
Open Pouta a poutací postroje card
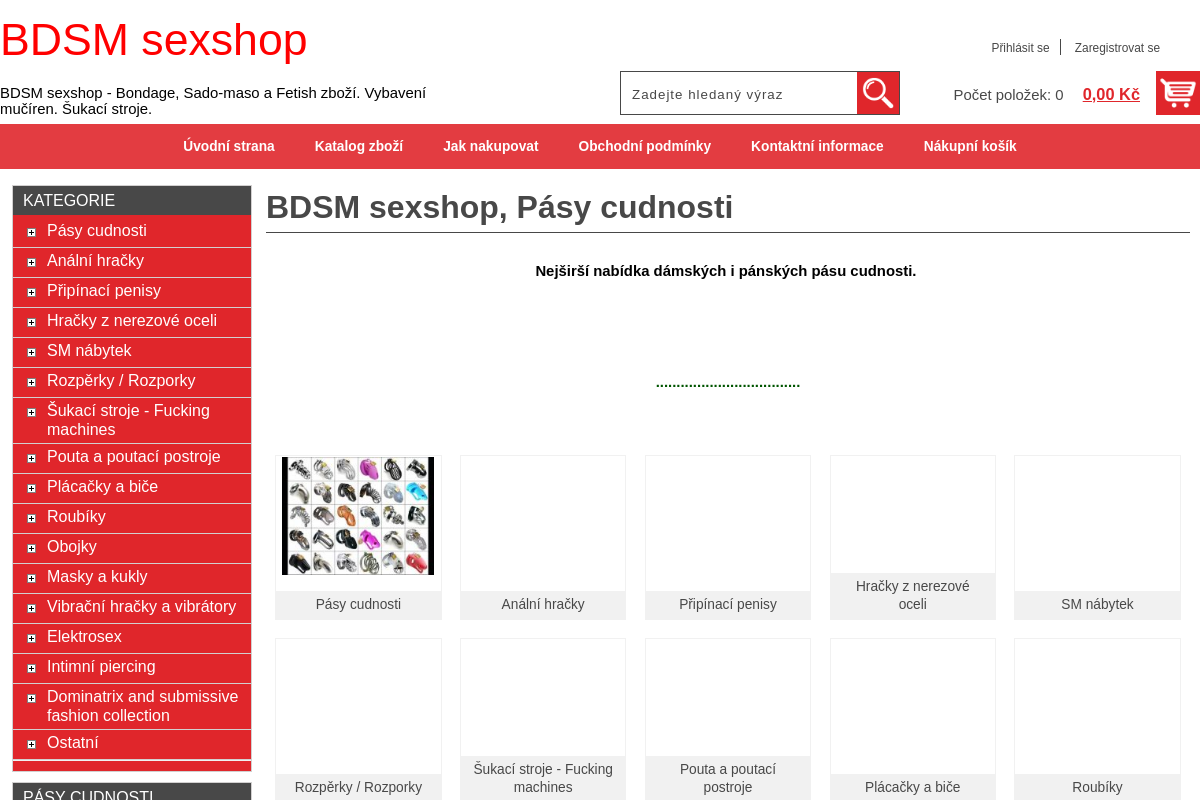click(728, 719)
